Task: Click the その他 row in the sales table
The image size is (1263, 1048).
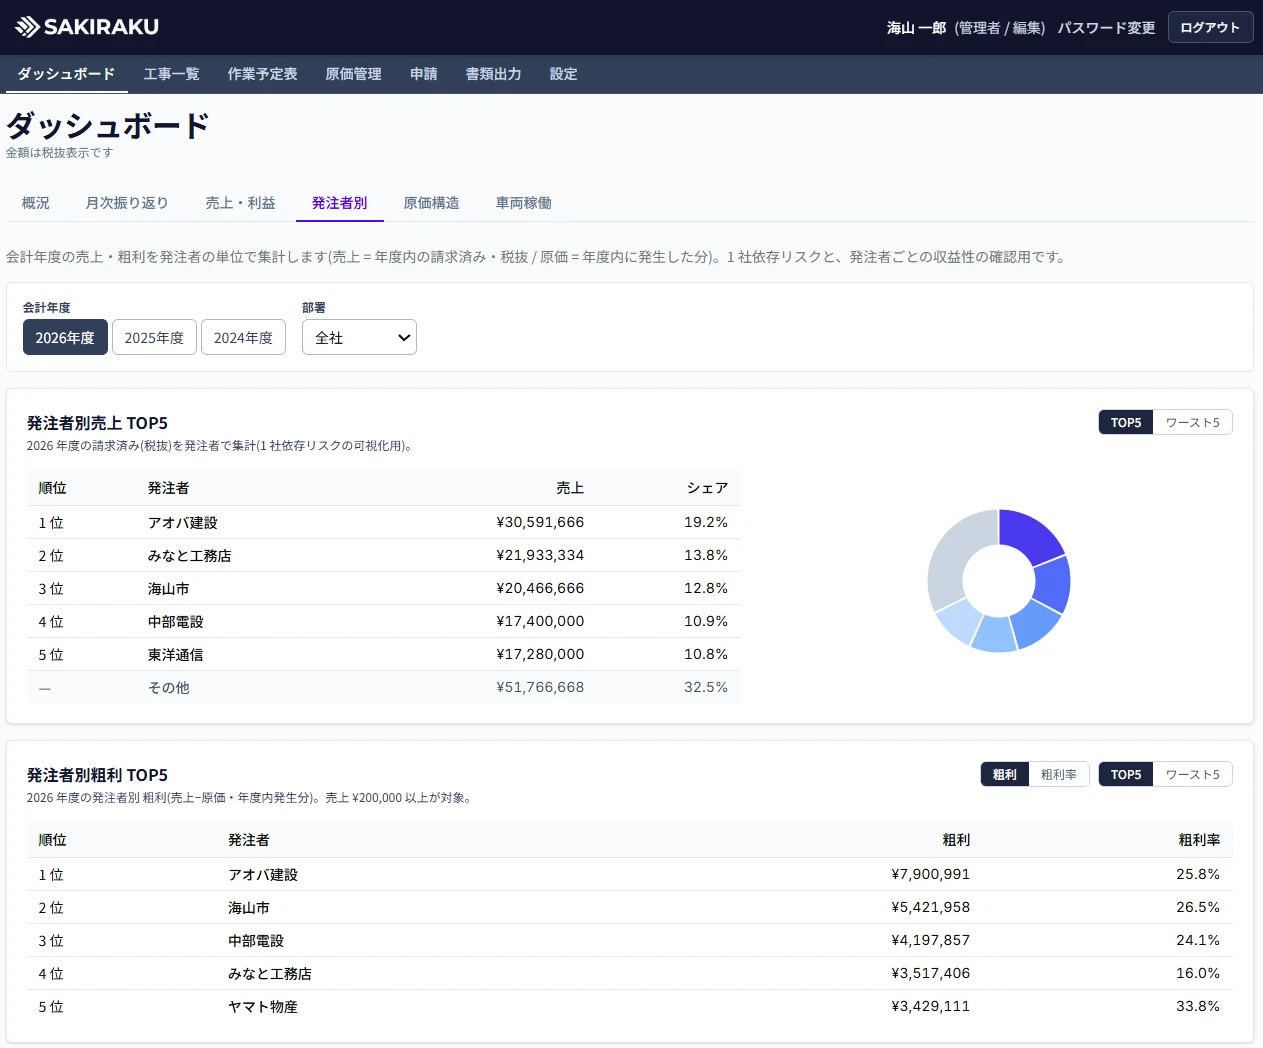Action: pyautogui.click(x=384, y=688)
